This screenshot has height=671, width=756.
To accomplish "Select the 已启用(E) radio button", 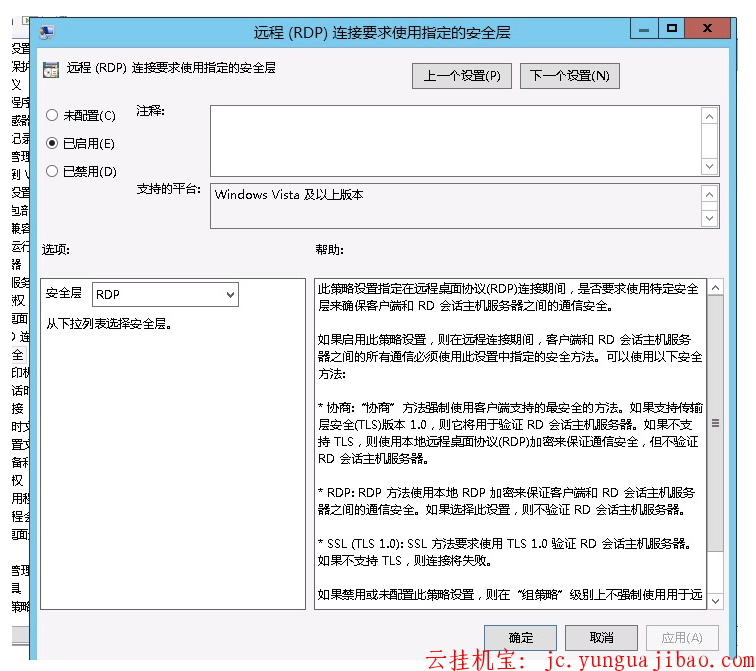I will pos(52,144).
